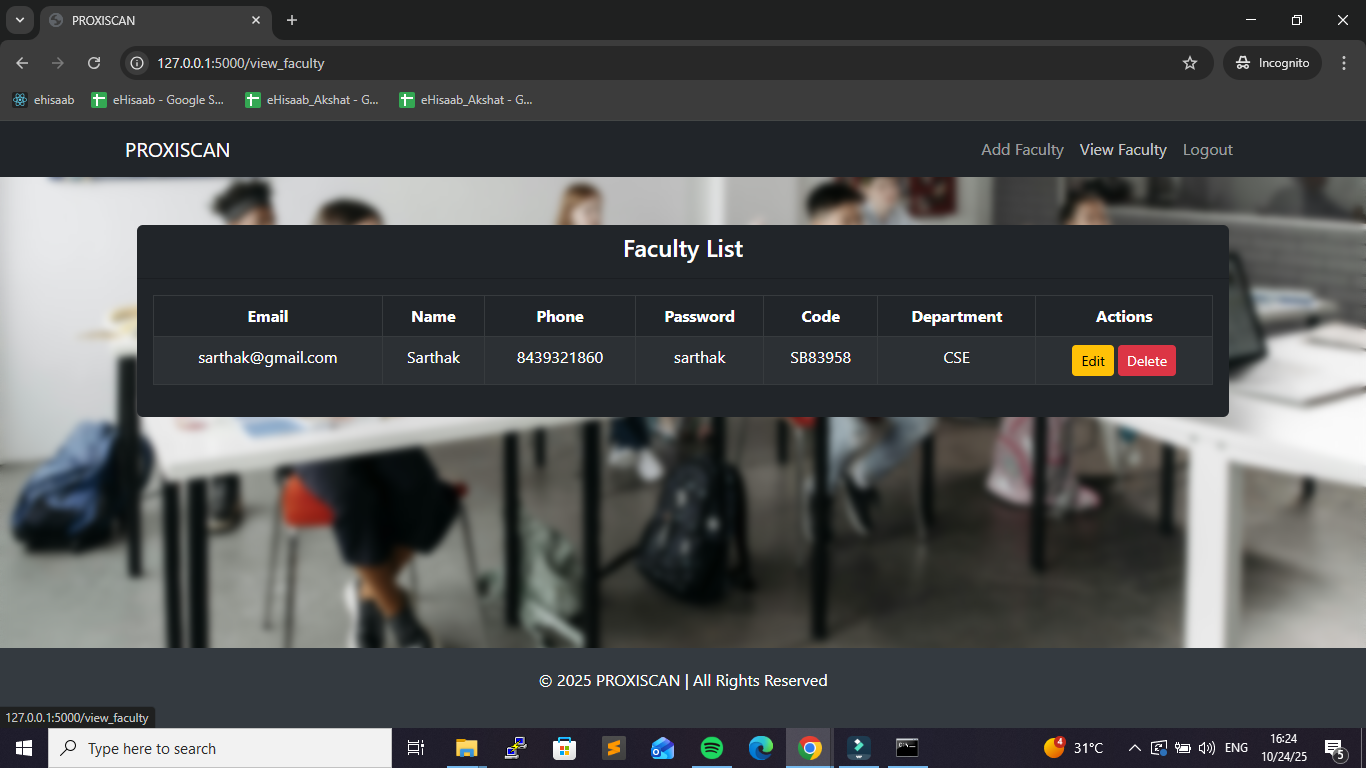Click the browser back arrow
This screenshot has height=768, width=1366.
tap(22, 63)
